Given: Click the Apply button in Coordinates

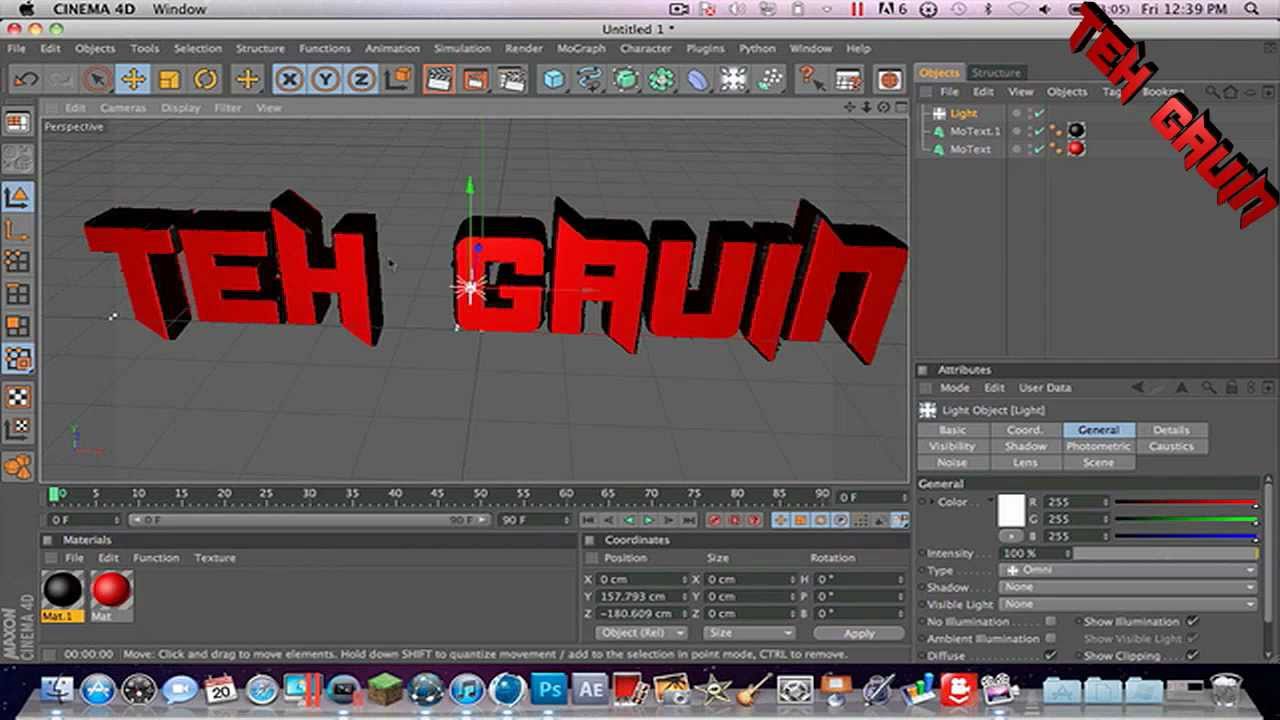Looking at the screenshot, I should (x=858, y=633).
